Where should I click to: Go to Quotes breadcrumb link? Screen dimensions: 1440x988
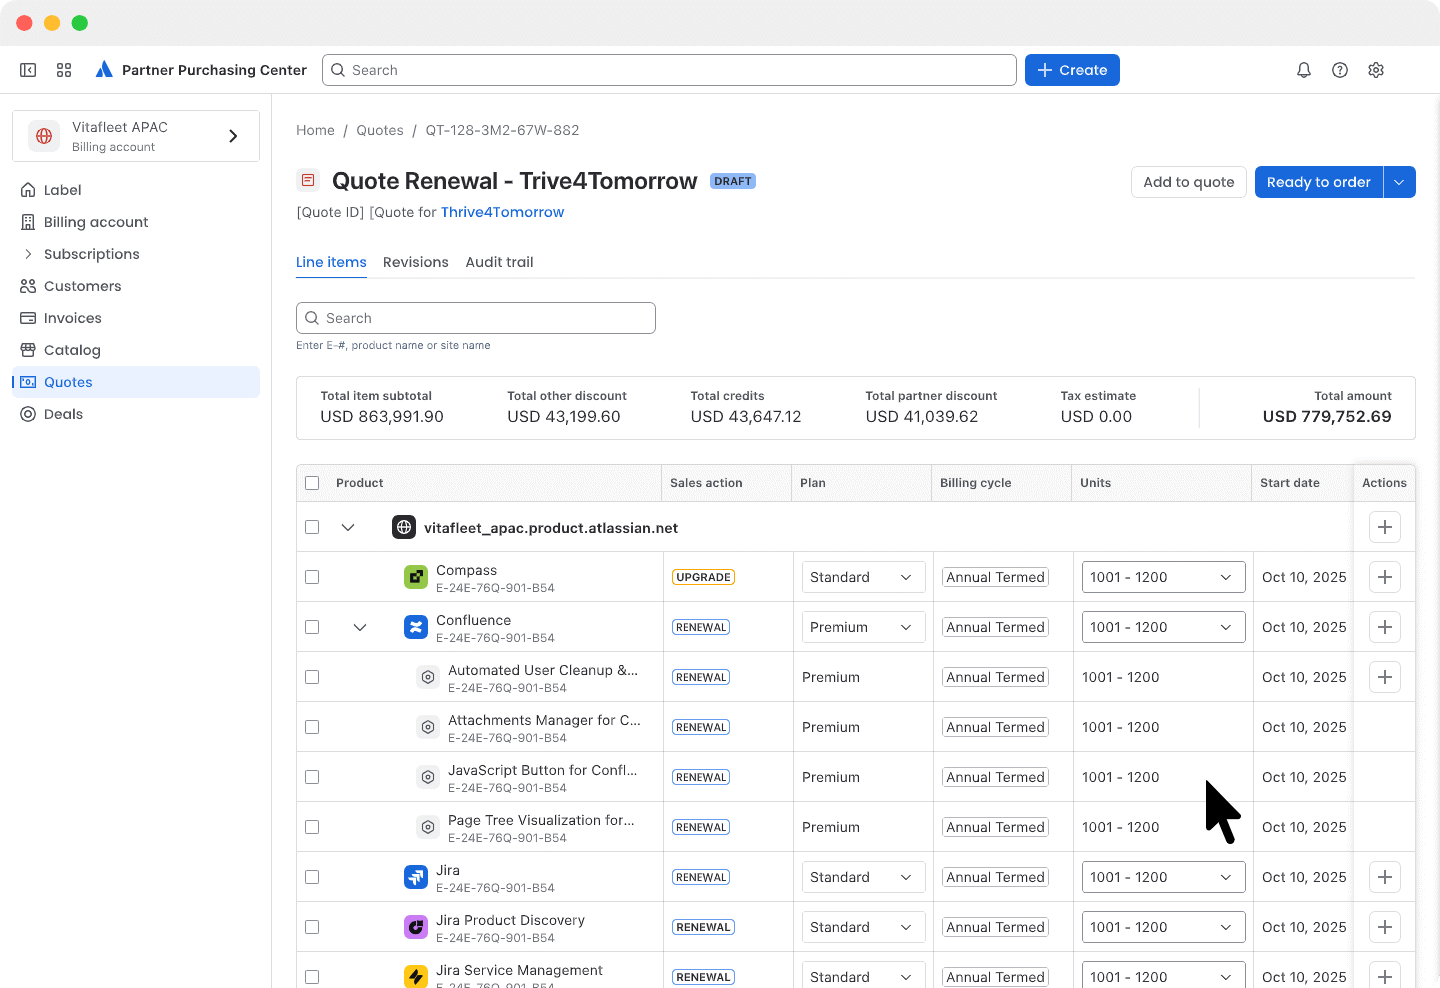[x=380, y=130]
